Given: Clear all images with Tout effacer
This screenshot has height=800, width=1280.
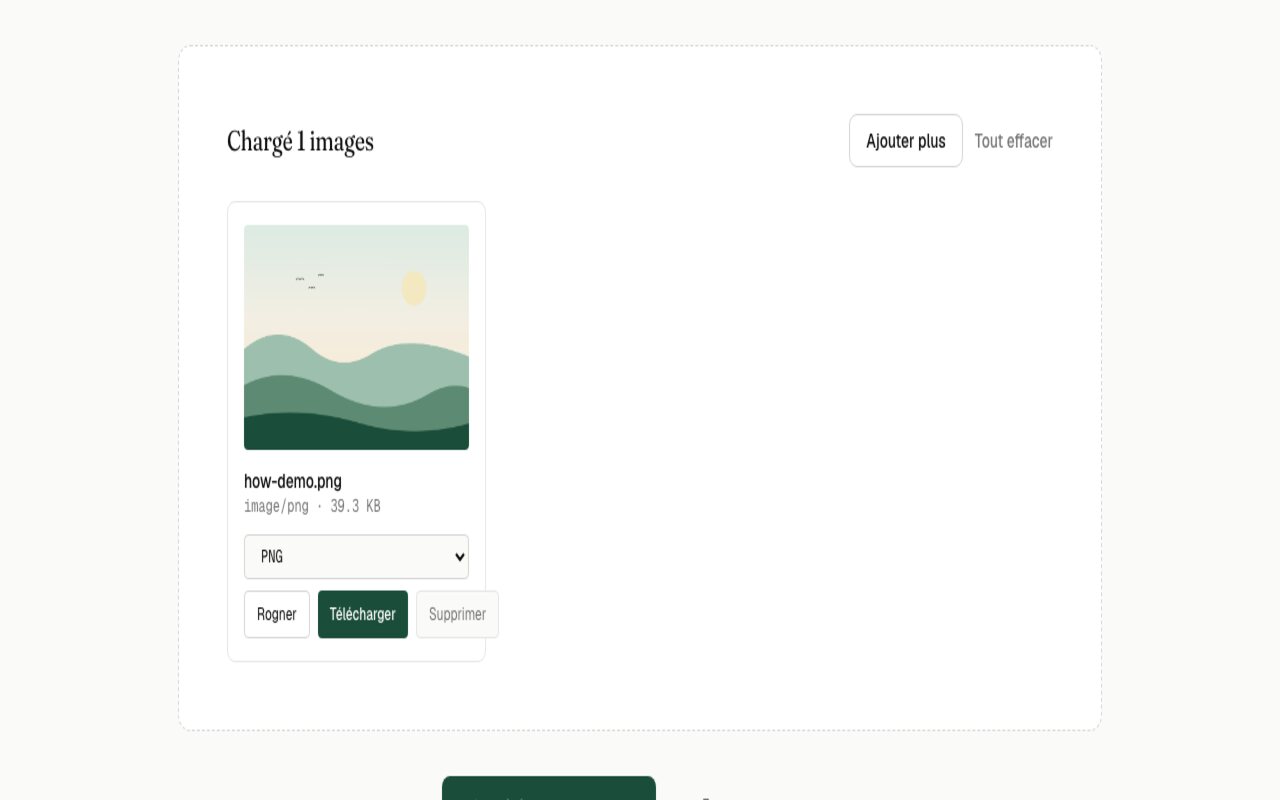Looking at the screenshot, I should pos(1013,141).
